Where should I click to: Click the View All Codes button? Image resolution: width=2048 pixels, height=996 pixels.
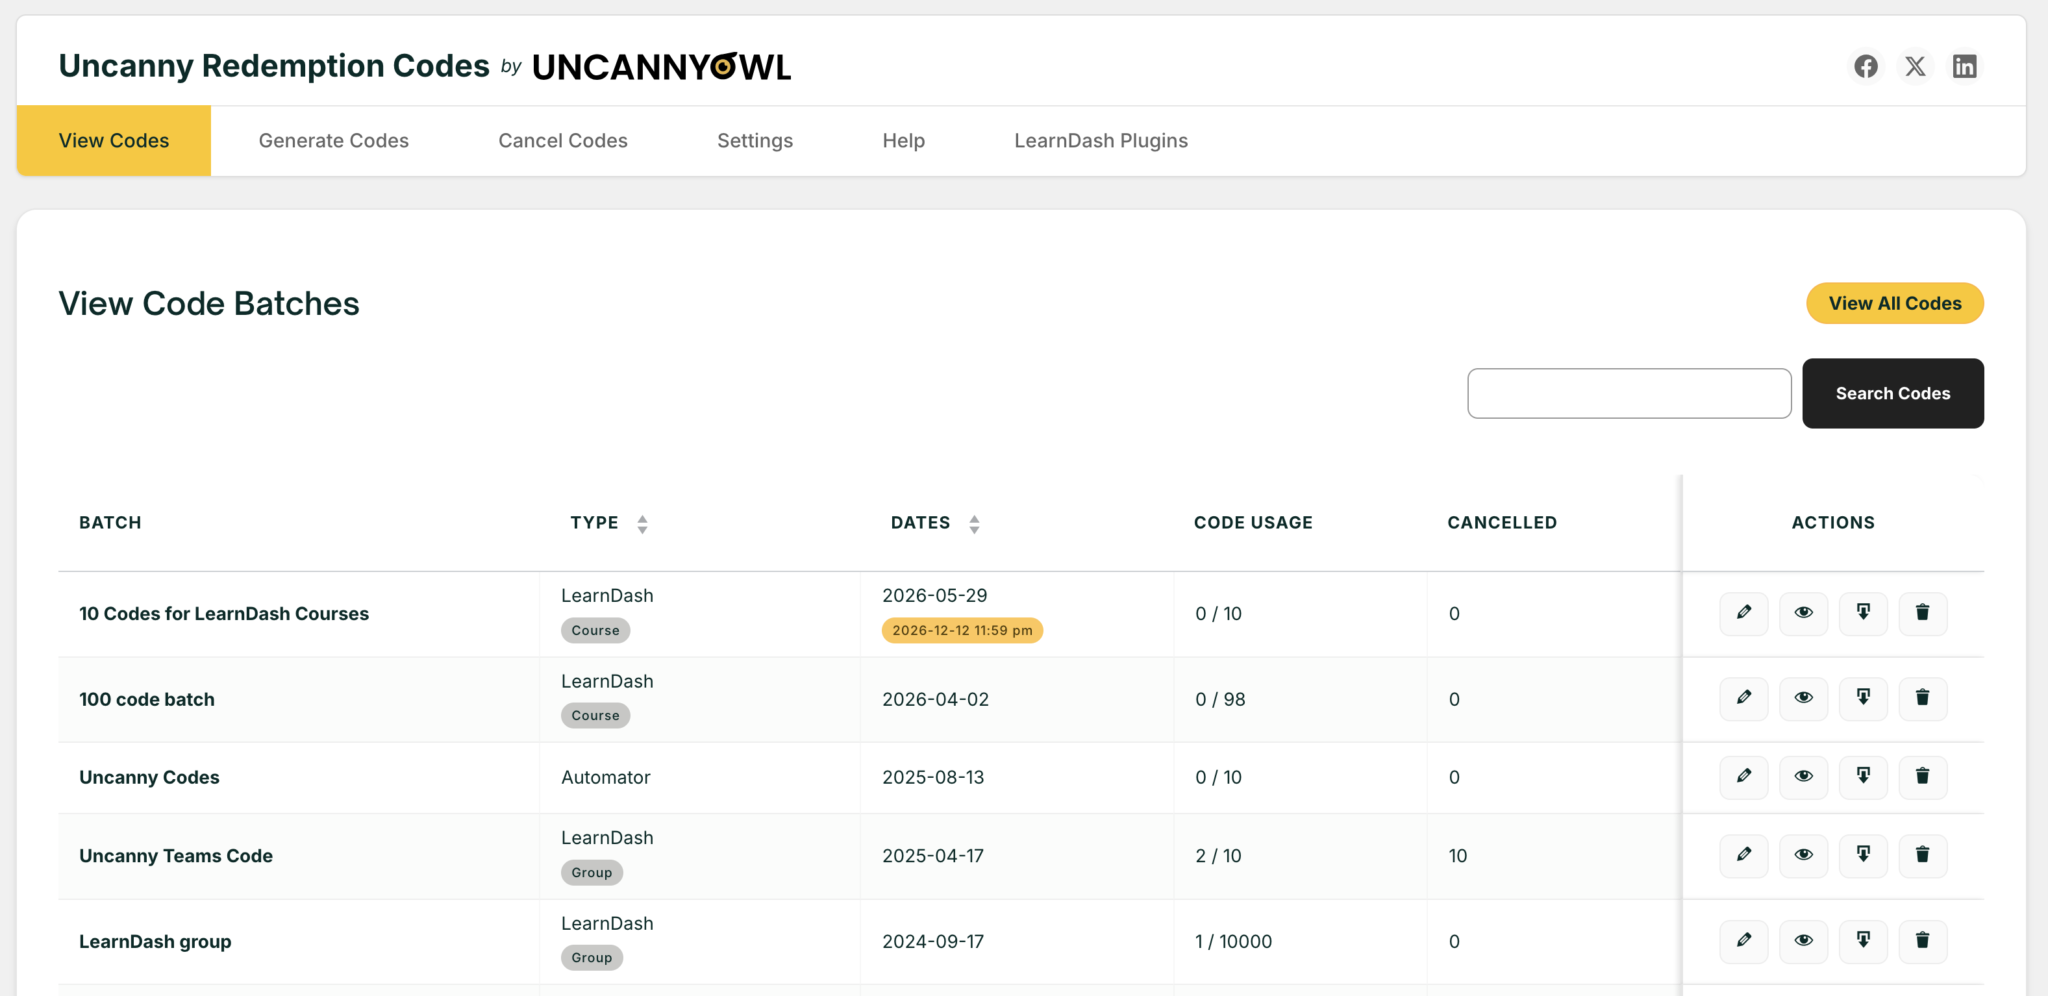(x=1895, y=303)
